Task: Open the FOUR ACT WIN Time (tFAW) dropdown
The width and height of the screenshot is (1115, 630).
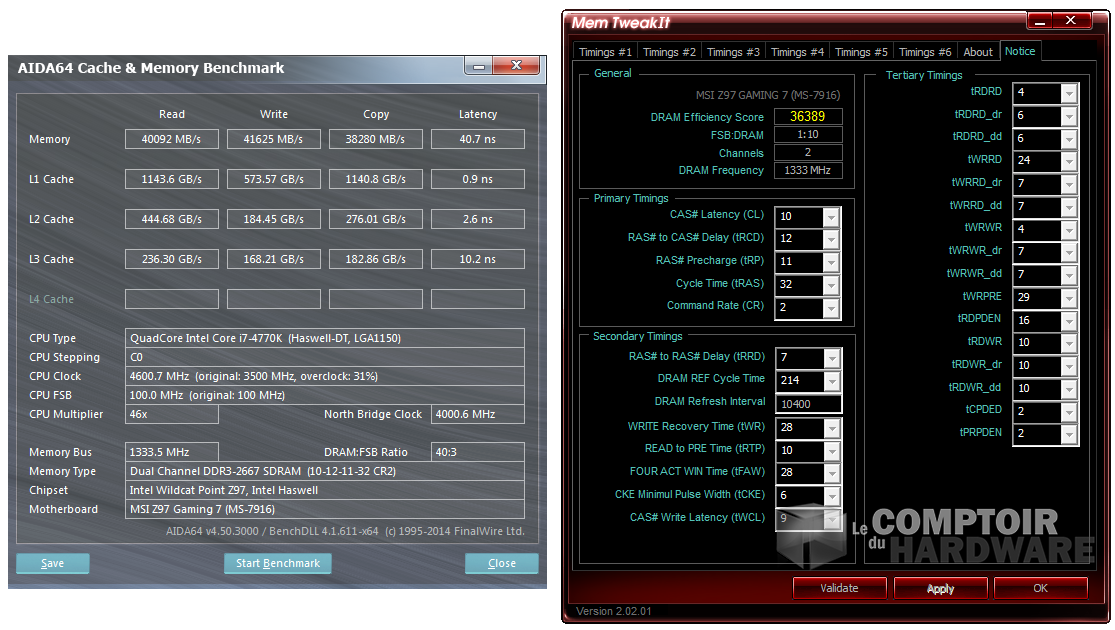Action: pyautogui.click(x=830, y=473)
